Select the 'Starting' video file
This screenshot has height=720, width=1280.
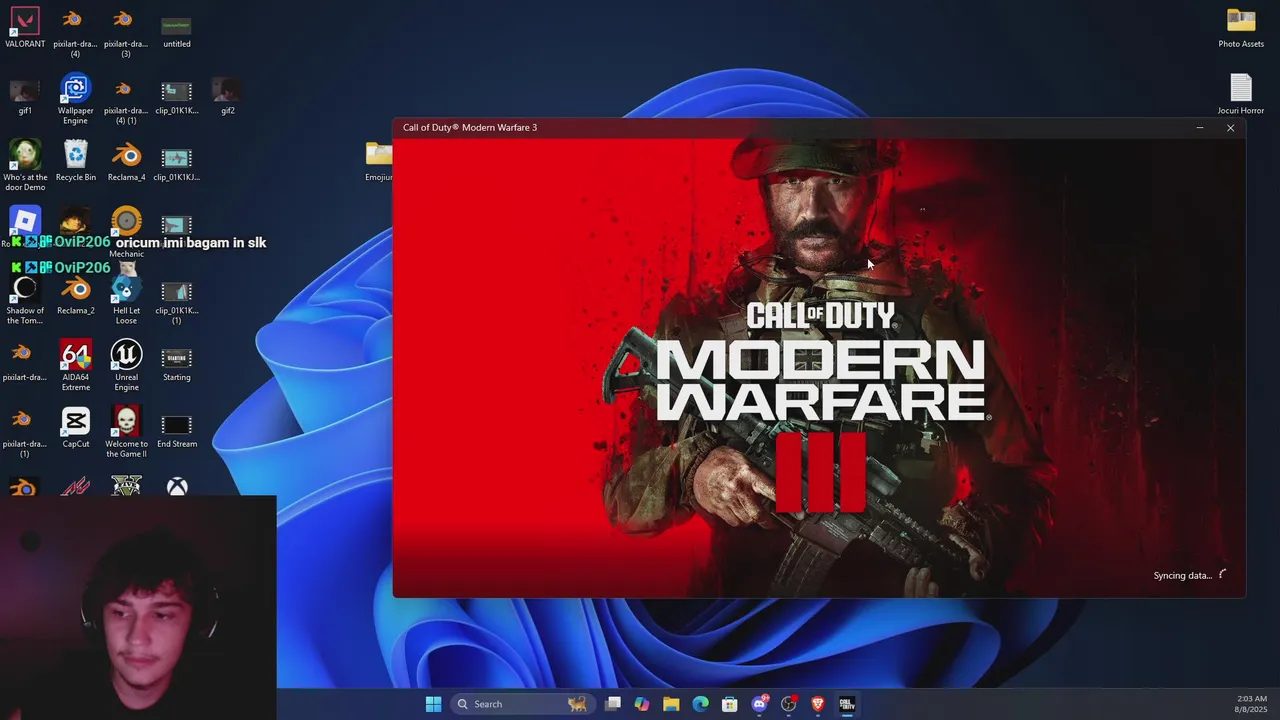(x=177, y=362)
